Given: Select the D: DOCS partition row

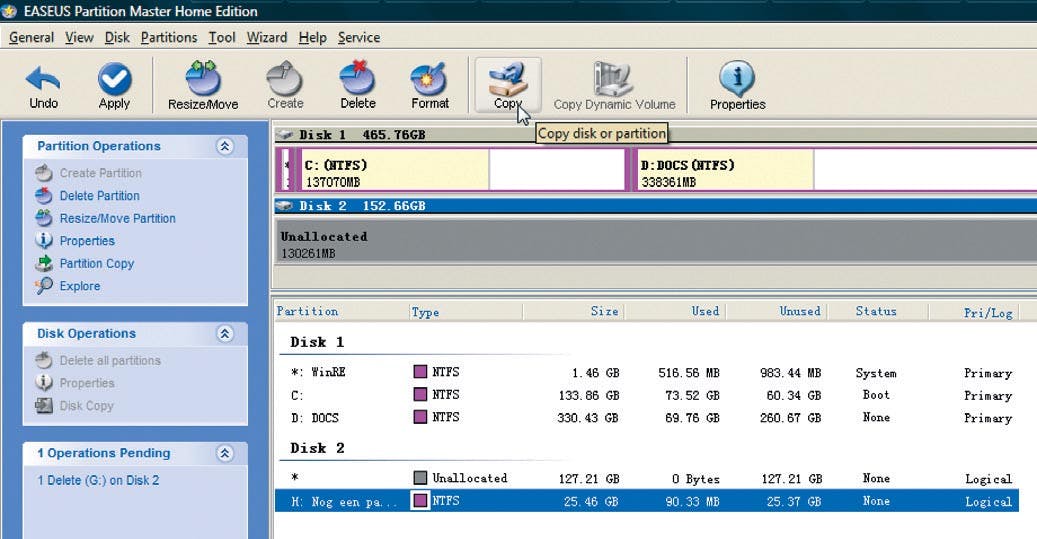Looking at the screenshot, I should pos(647,417).
